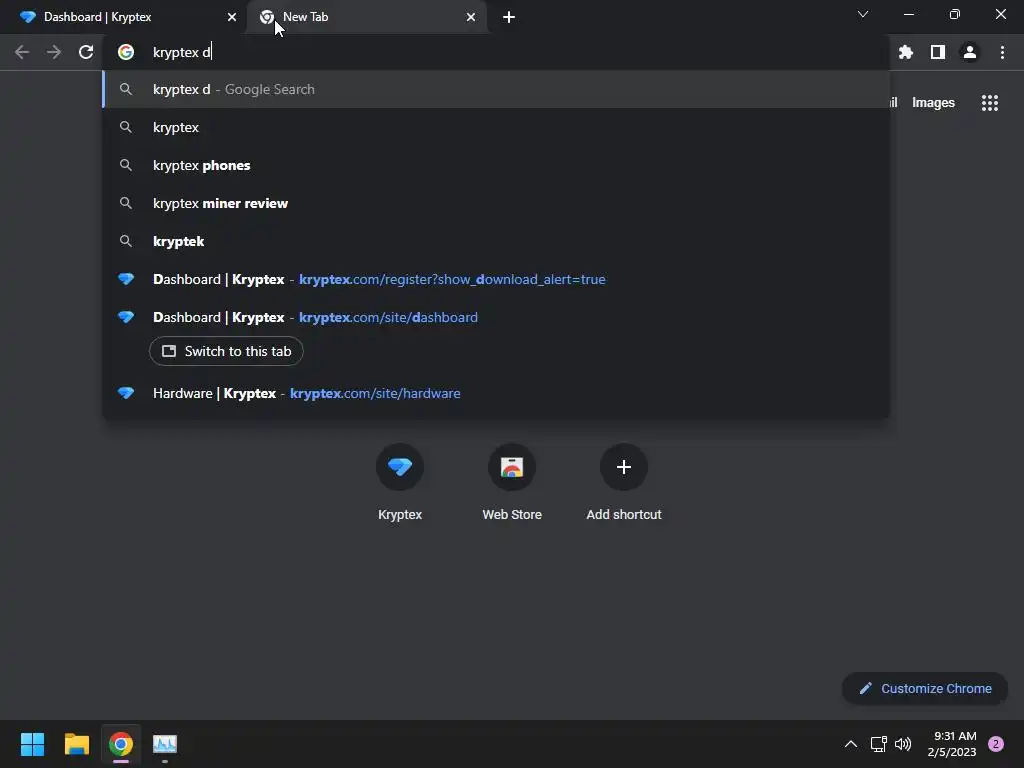Click 'Switch to this tab' button

(226, 351)
